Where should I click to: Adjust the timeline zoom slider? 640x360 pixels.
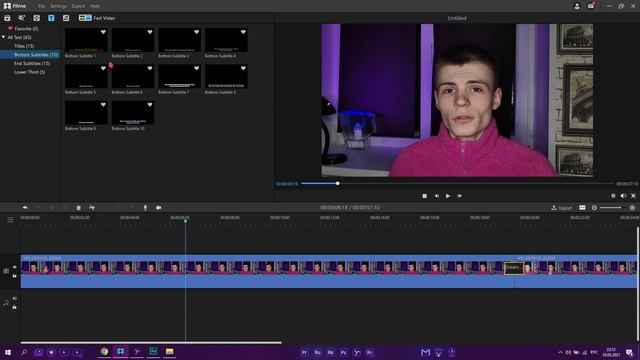point(613,208)
